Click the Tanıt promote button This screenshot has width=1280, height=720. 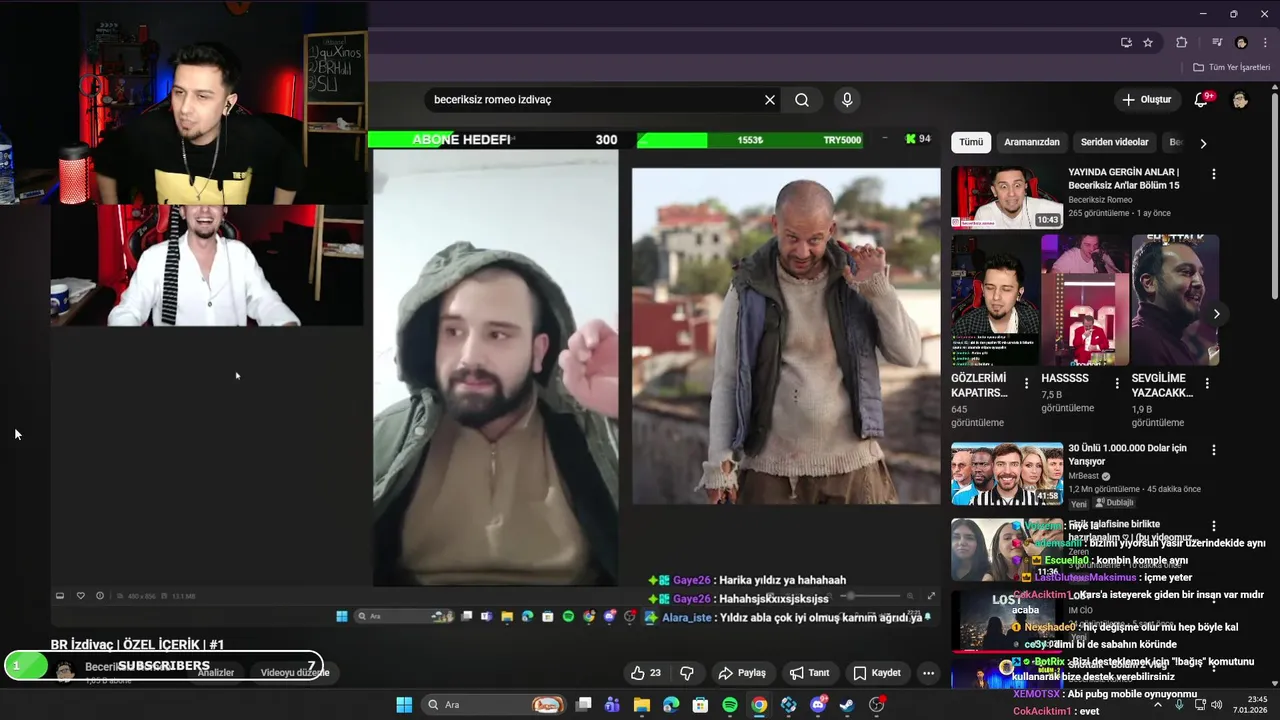tap(809, 673)
